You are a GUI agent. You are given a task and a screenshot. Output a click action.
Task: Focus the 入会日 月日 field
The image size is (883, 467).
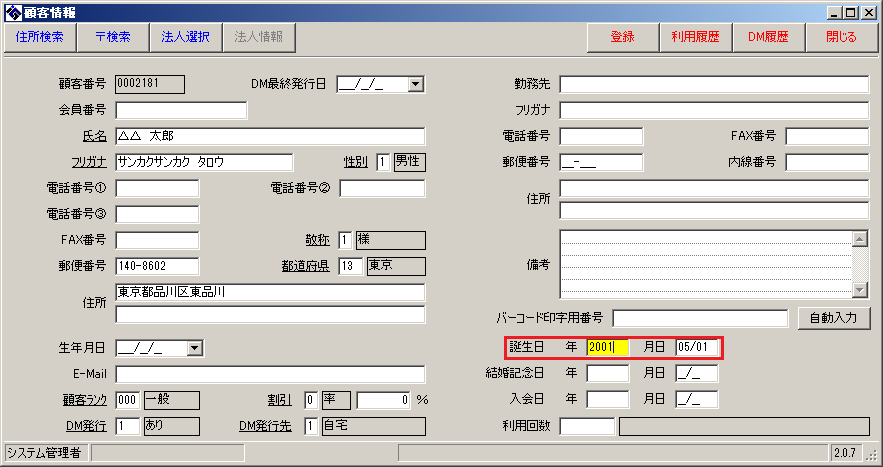[x=697, y=399]
